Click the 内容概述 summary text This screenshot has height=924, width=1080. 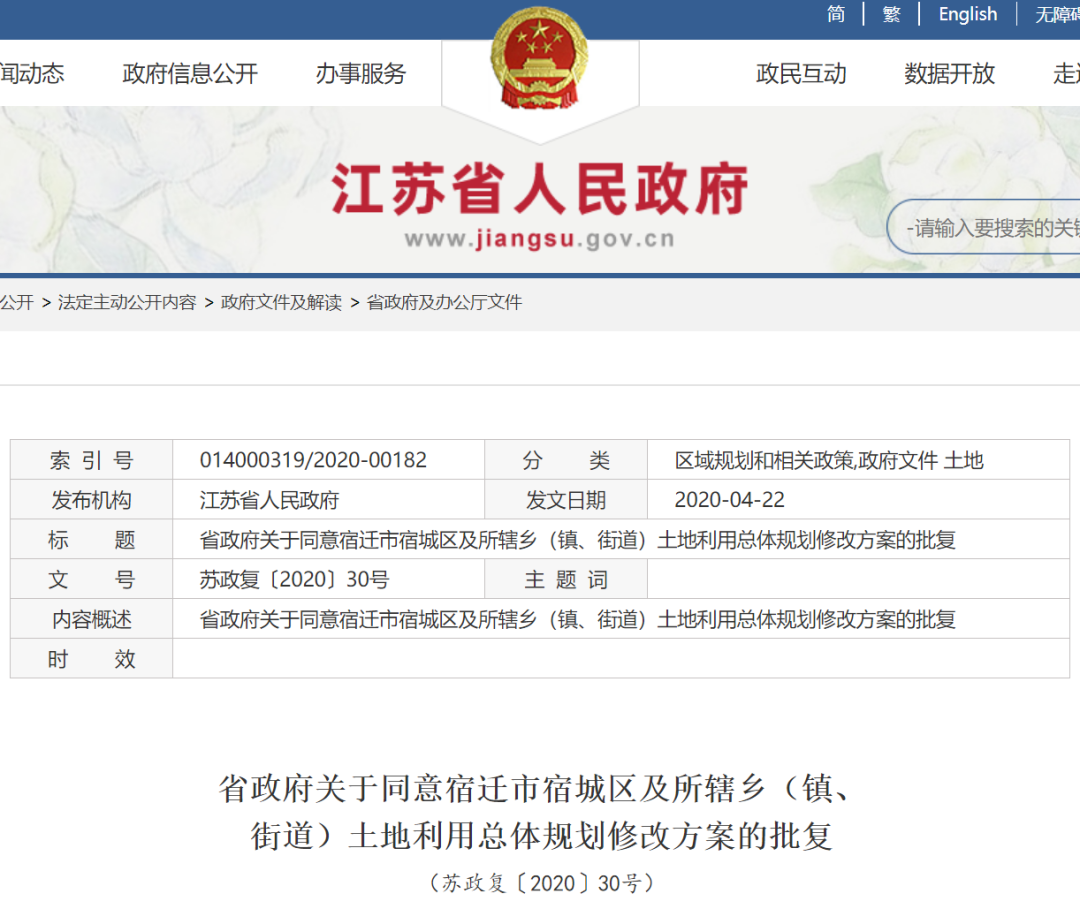coord(577,620)
